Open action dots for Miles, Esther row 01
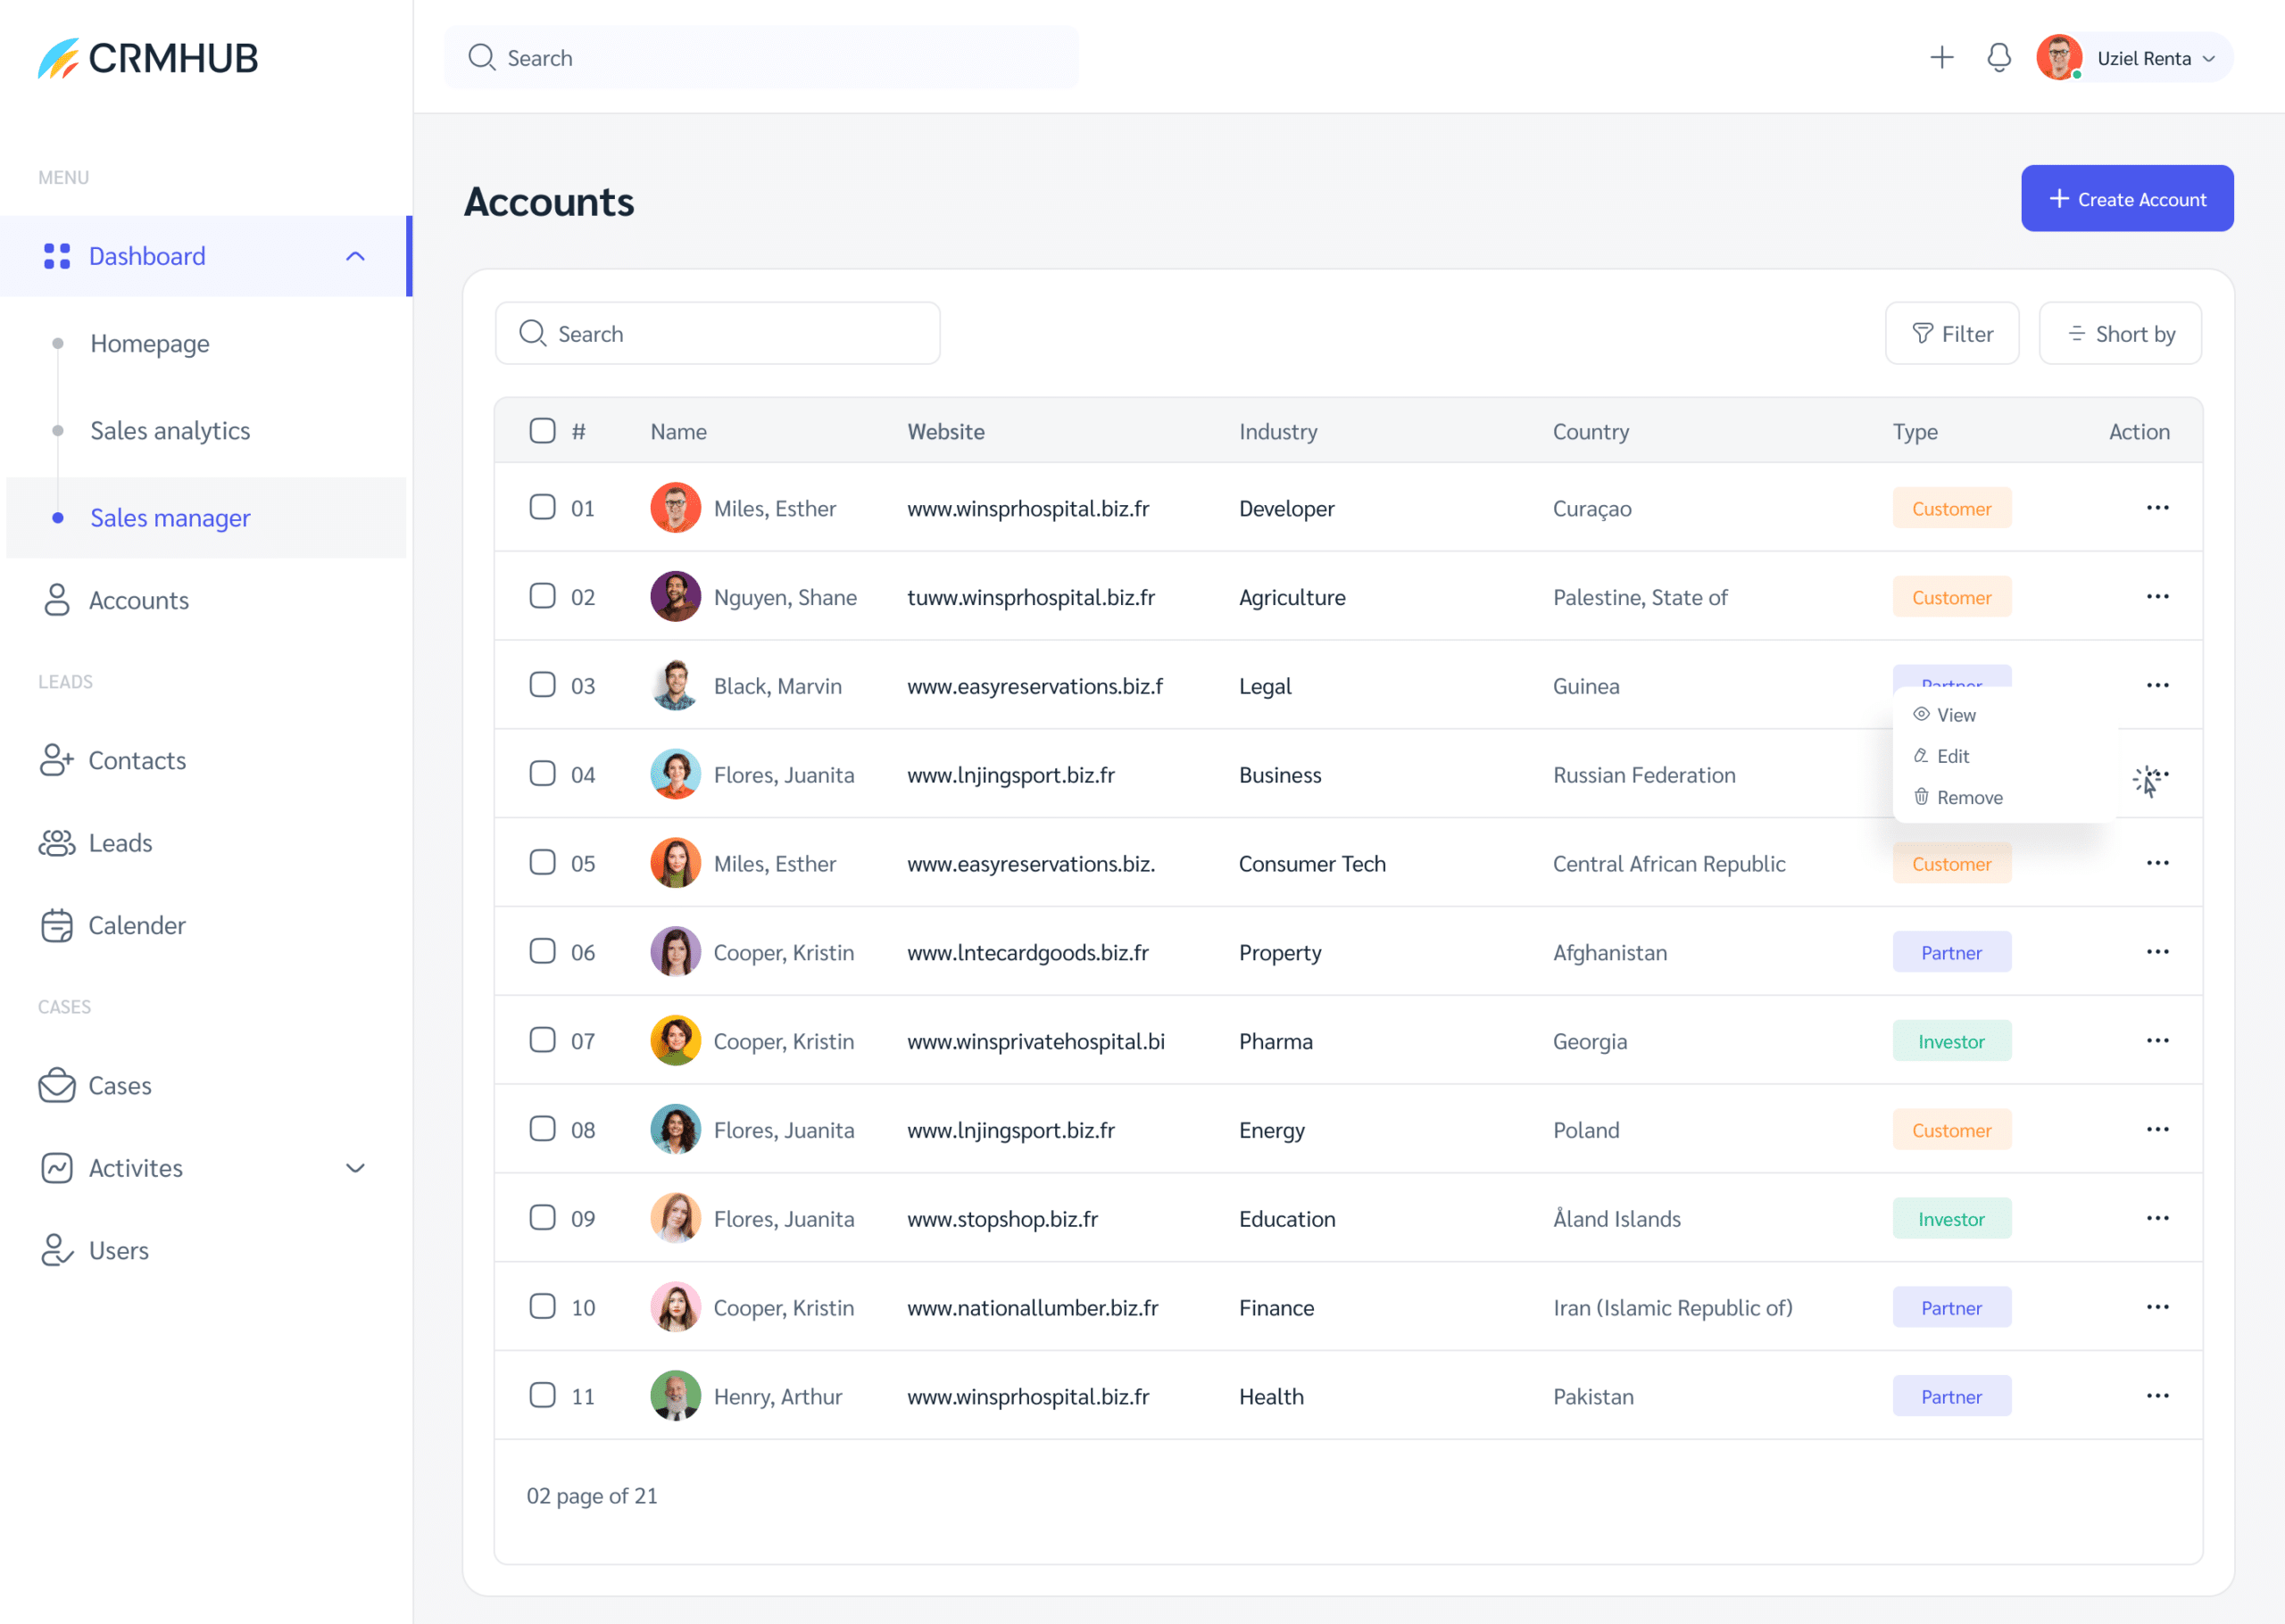Viewport: 2285px width, 1624px height. [x=2157, y=508]
